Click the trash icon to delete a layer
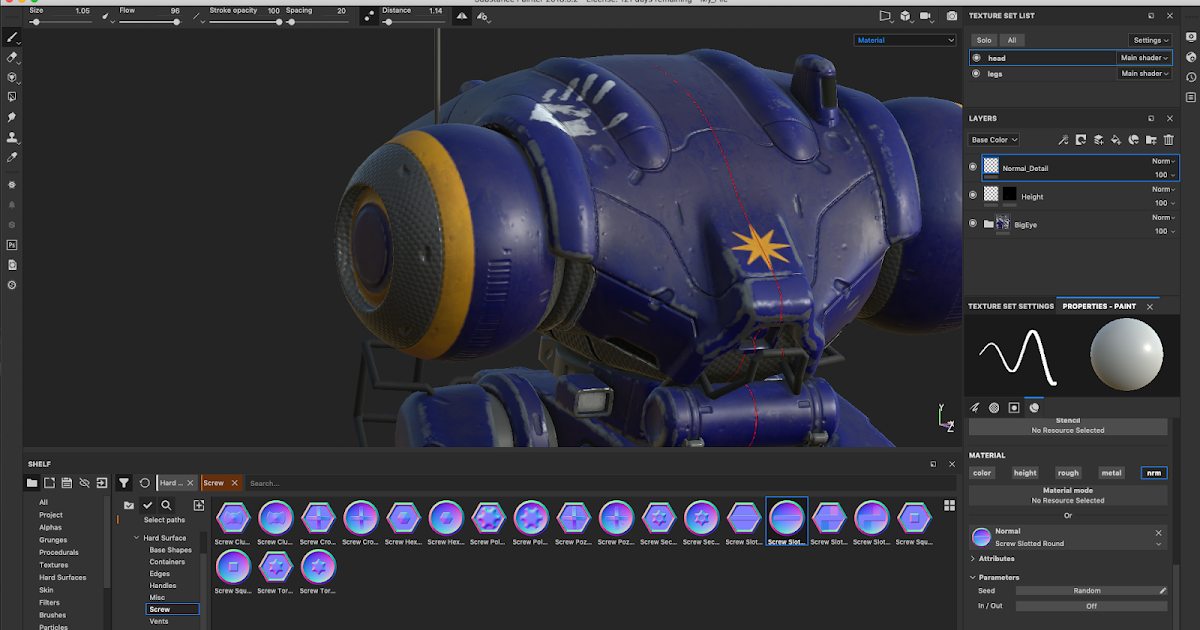Image resolution: width=1200 pixels, height=630 pixels. (1168, 140)
